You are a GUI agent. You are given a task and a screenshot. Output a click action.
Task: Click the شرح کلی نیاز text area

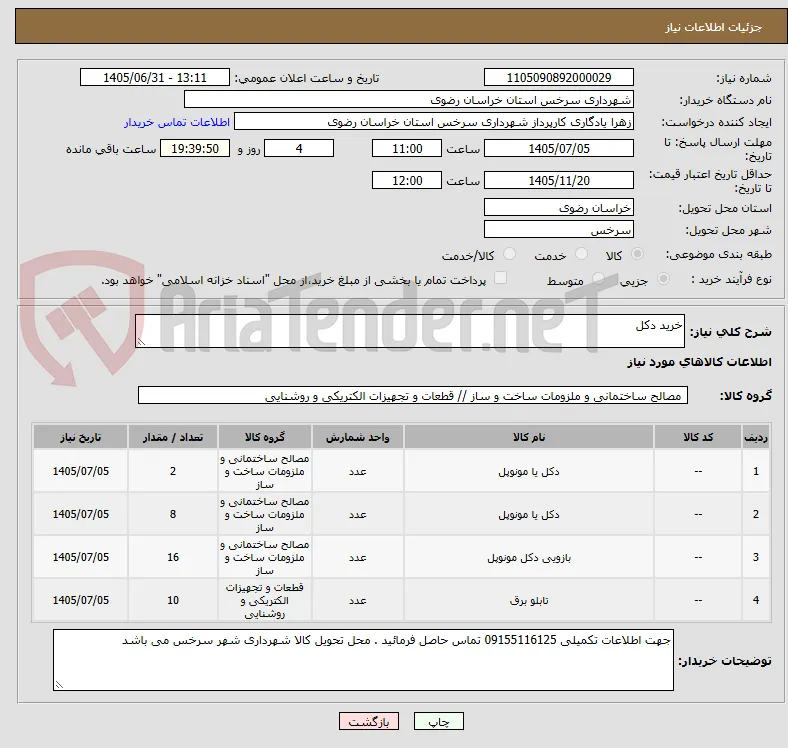click(410, 331)
